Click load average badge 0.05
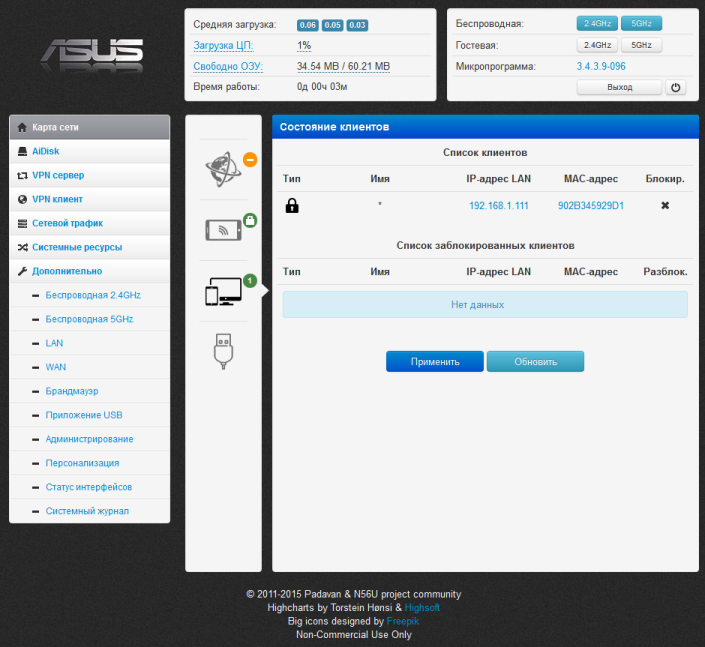This screenshot has width=705, height=647. [332, 25]
